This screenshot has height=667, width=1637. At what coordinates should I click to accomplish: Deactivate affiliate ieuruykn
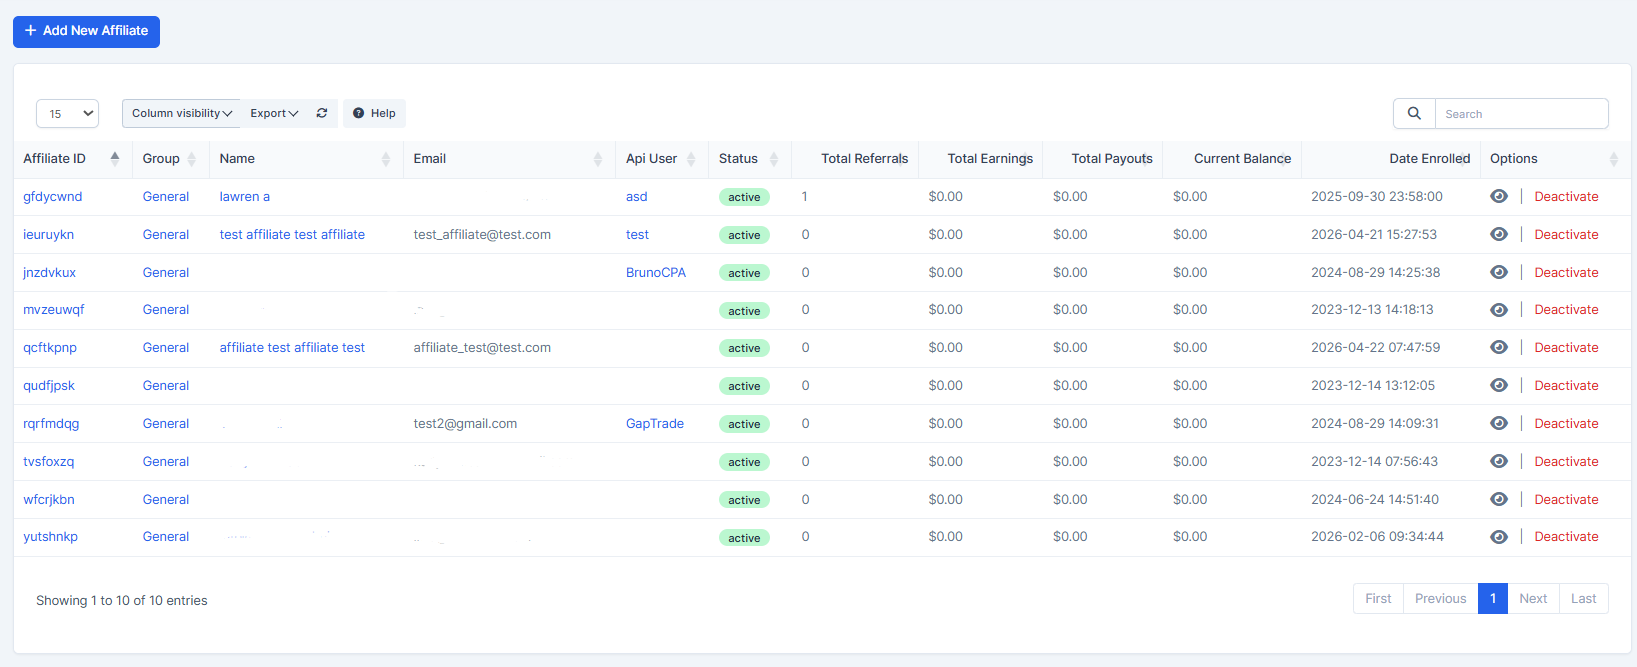[1566, 235]
